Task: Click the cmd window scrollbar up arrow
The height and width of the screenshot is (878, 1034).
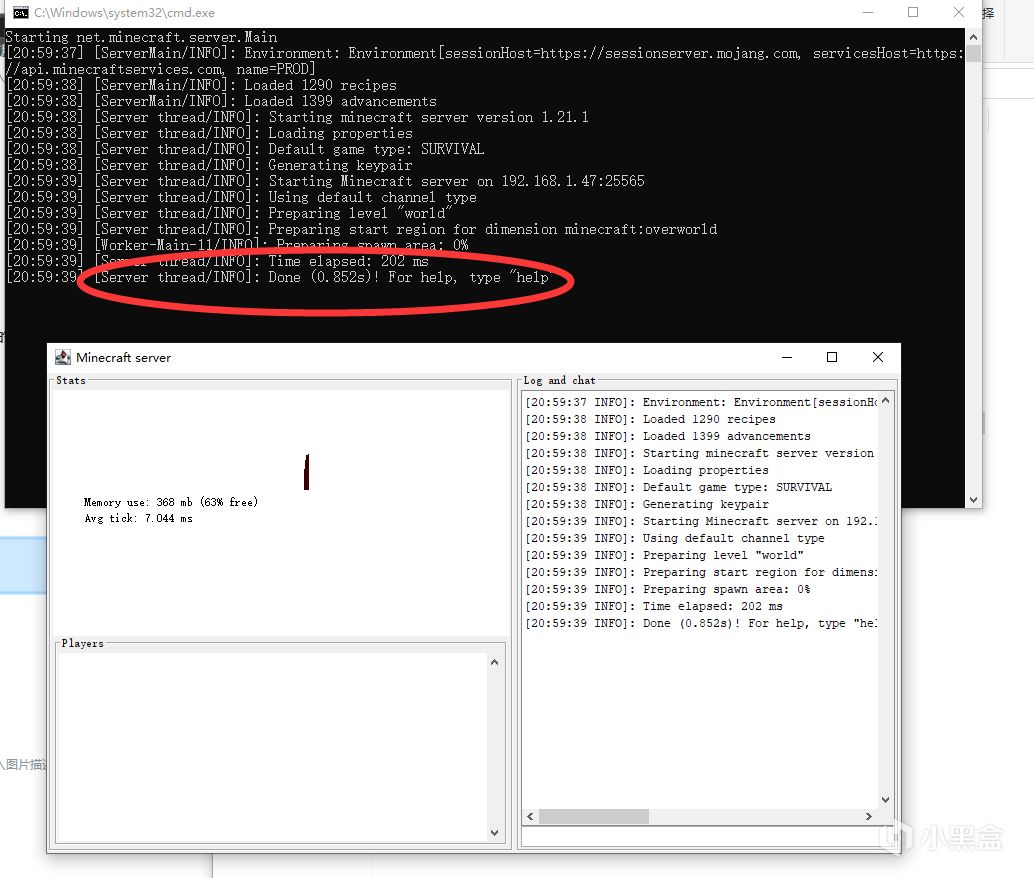Action: pyautogui.click(x=973, y=37)
